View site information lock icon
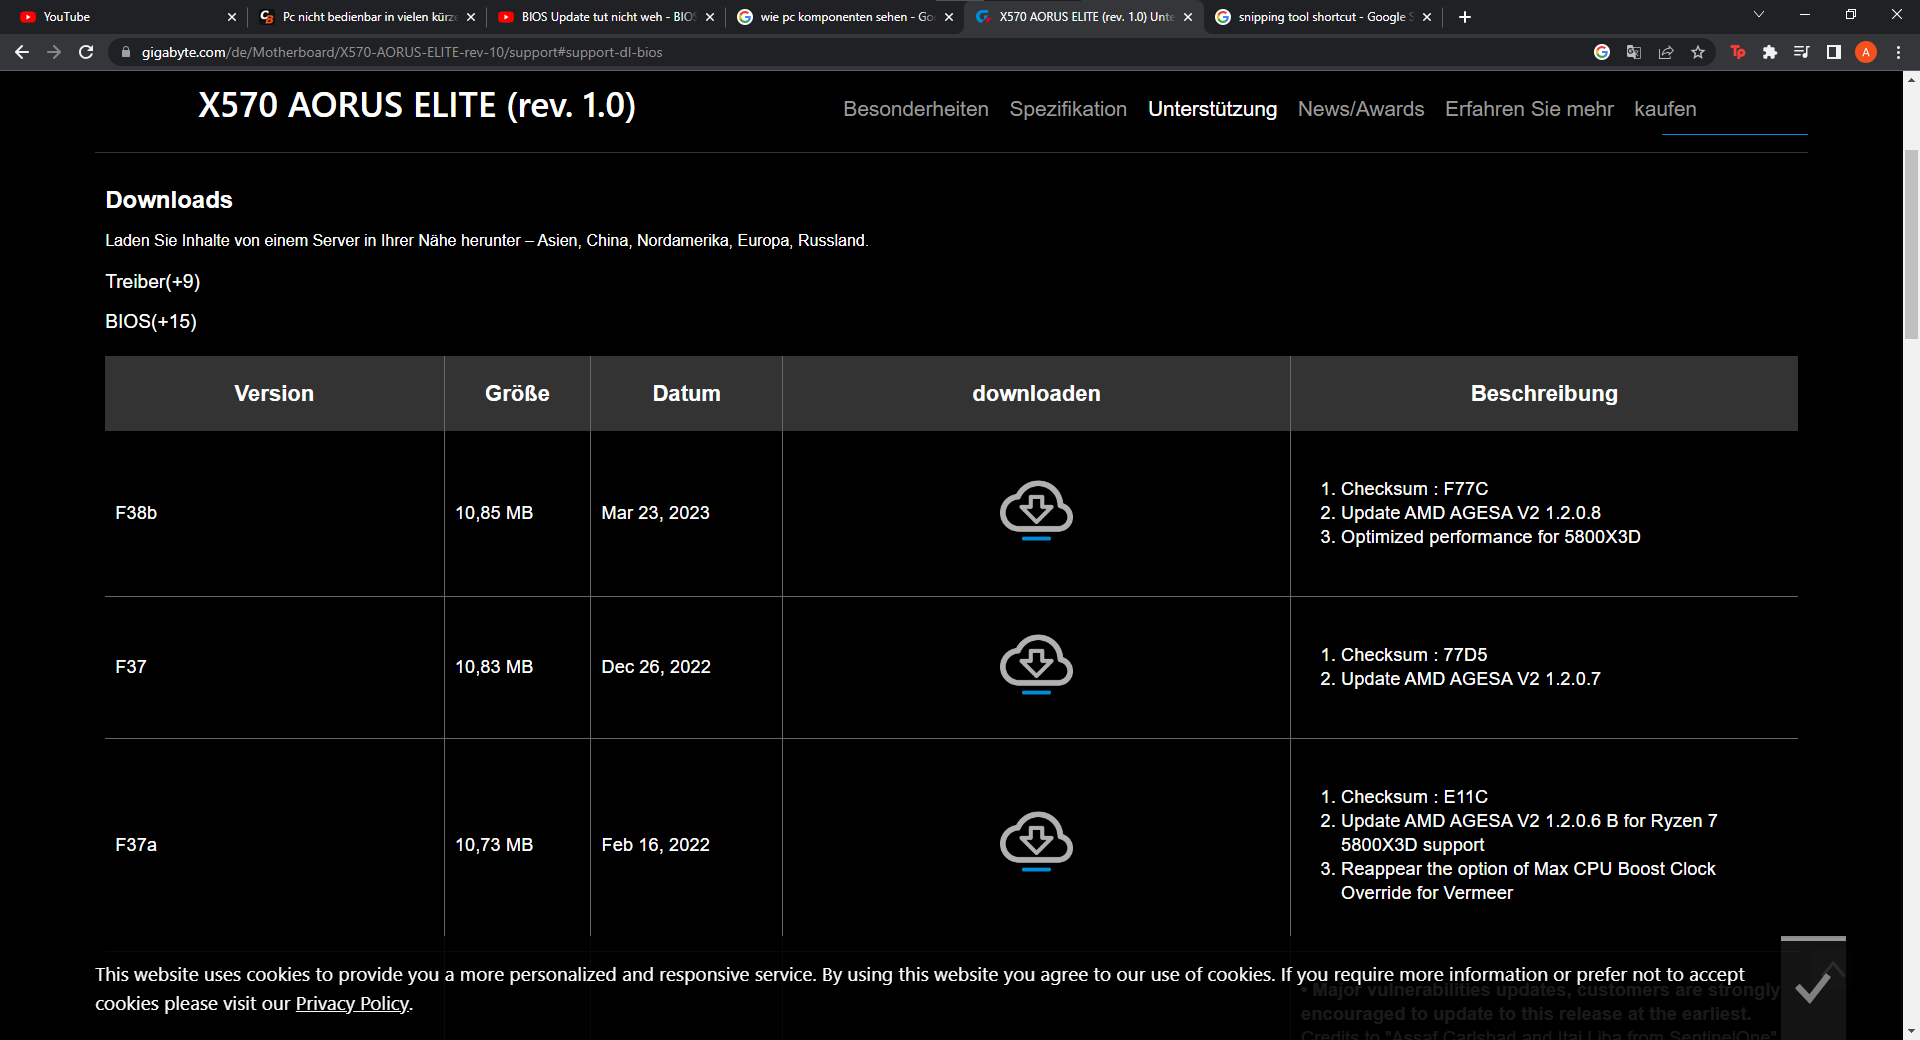 125,52
